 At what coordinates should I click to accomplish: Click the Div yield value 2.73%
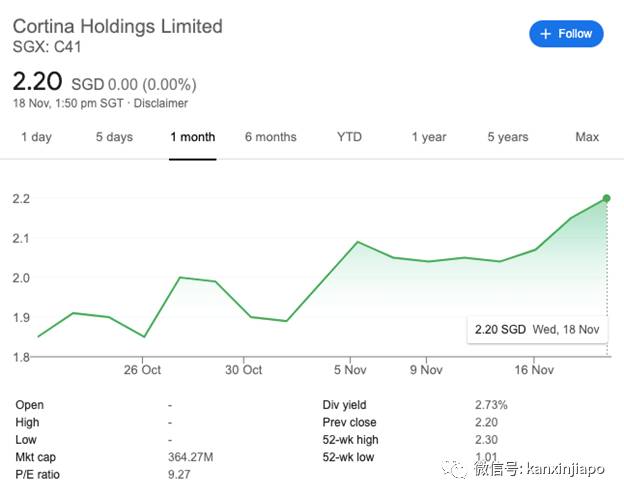[490, 405]
